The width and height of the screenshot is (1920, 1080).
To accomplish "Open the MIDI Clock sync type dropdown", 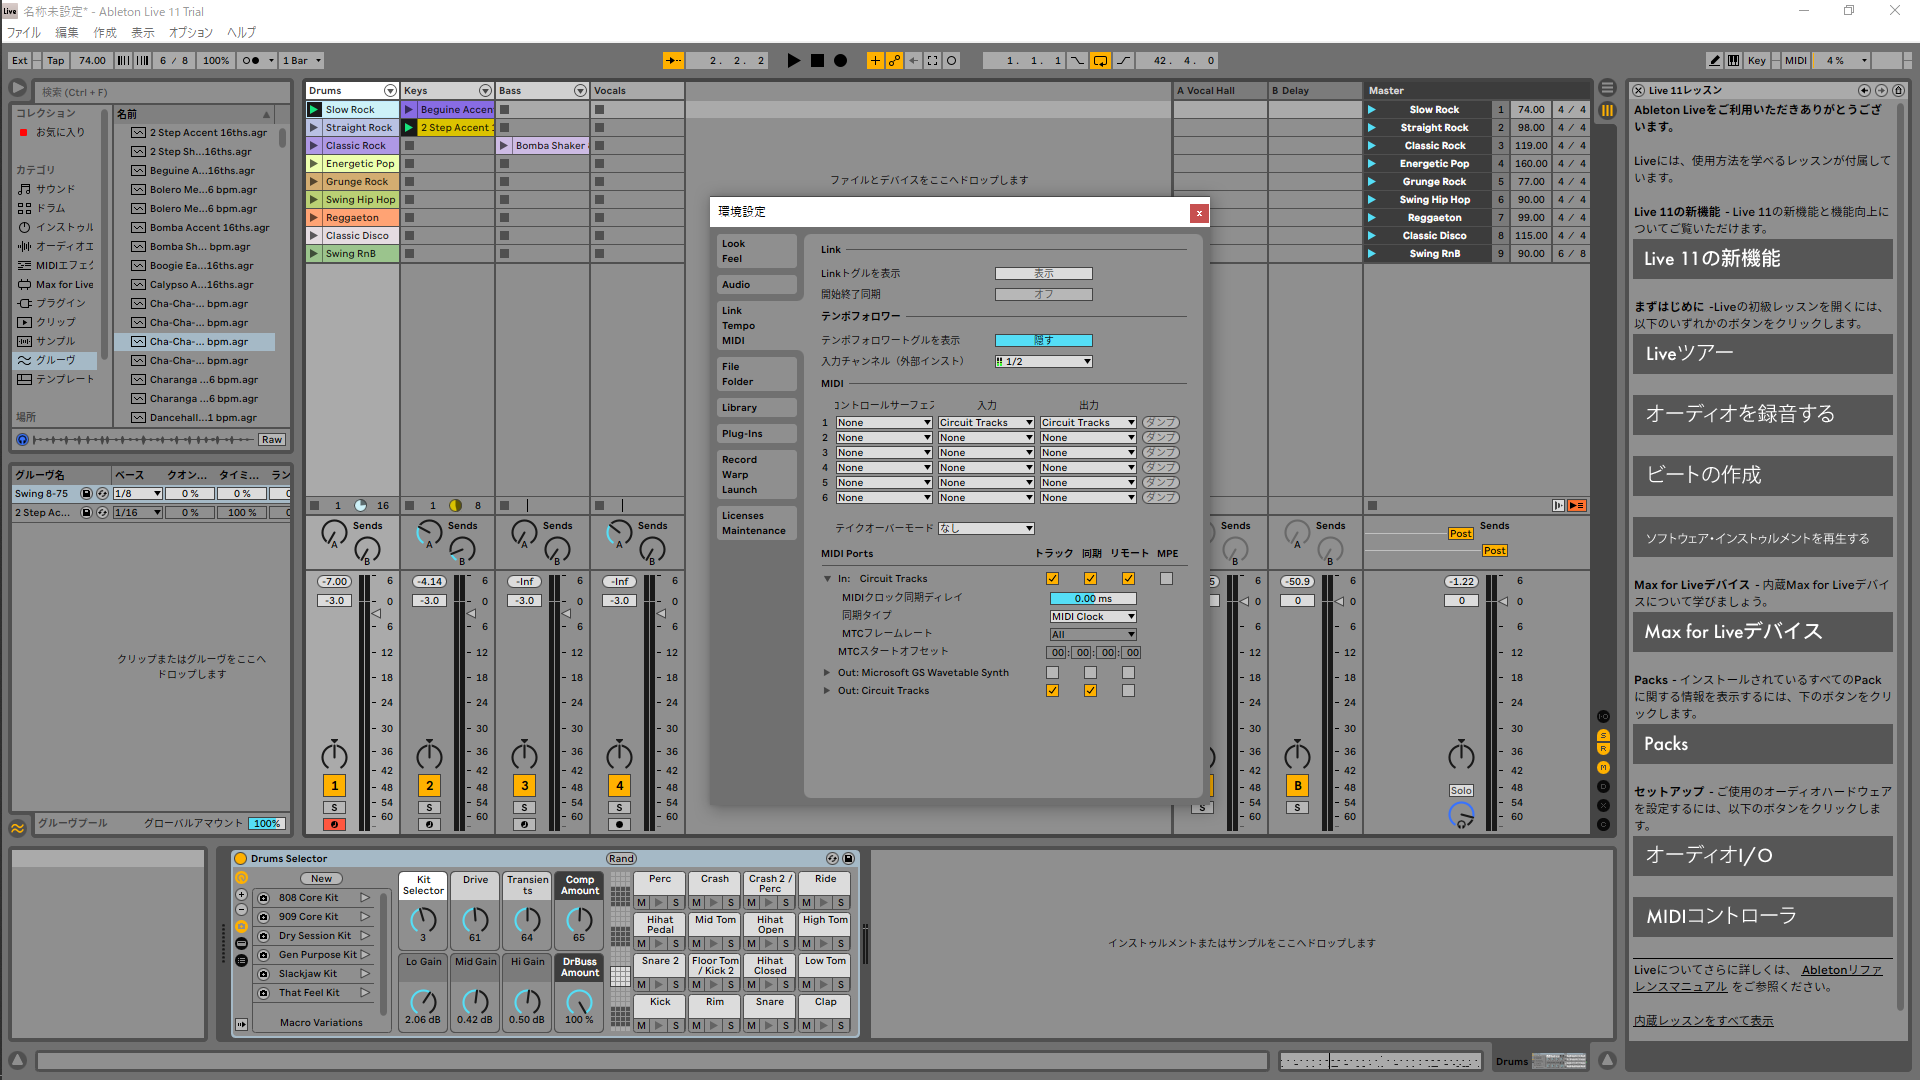I will point(1093,617).
